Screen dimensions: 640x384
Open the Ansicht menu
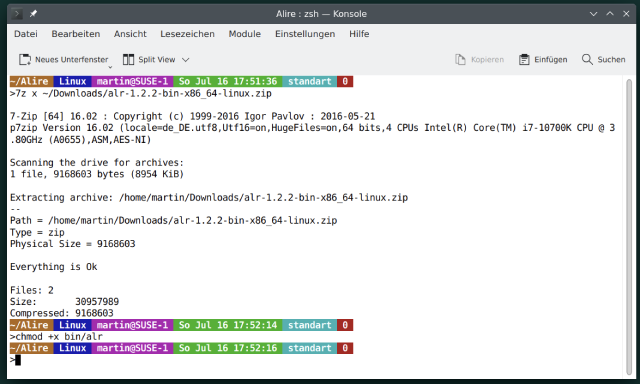point(130,34)
